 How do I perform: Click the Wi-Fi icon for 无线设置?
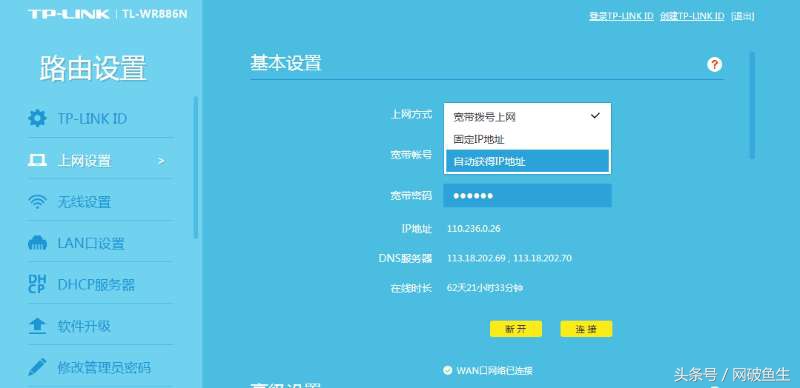pyautogui.click(x=37, y=202)
